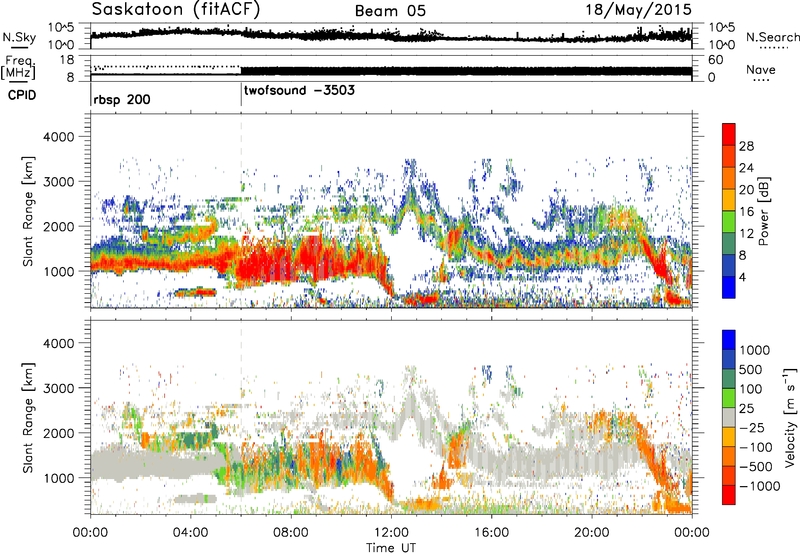Click the '04:00' time axis tick label

click(x=191, y=532)
